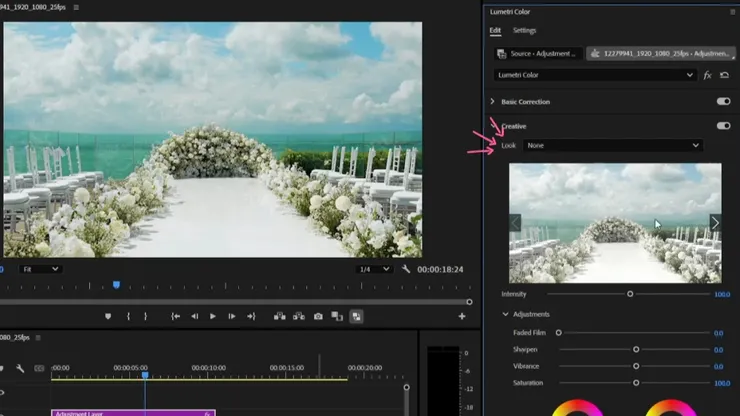Image resolution: width=740 pixels, height=416 pixels.
Task: Click the fx bypass icon in Lumetri
Action: click(707, 75)
